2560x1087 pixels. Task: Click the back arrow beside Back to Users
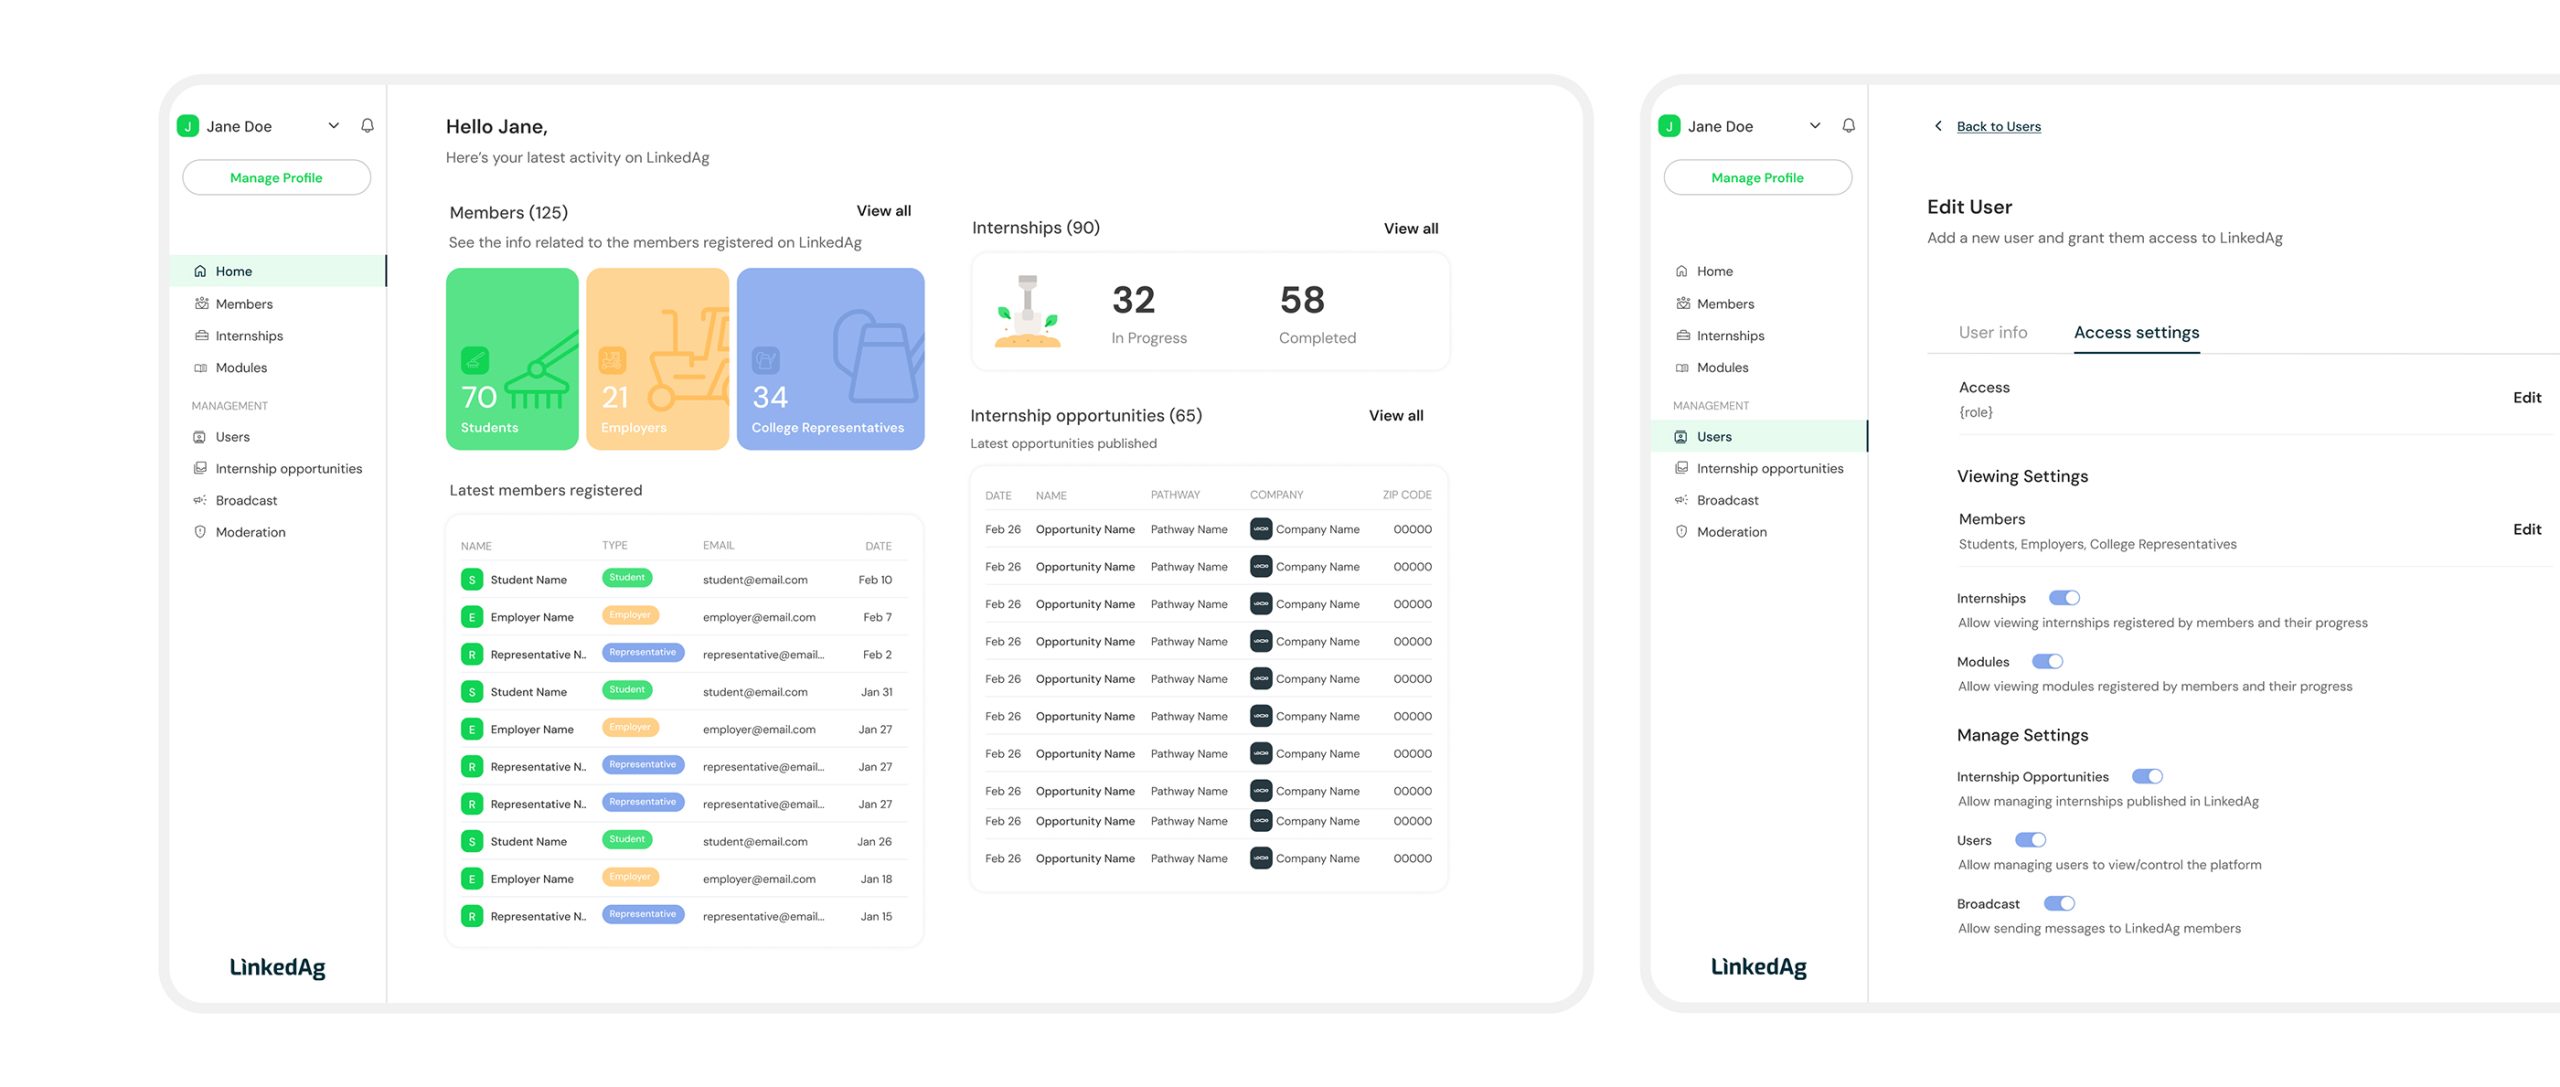point(1938,126)
